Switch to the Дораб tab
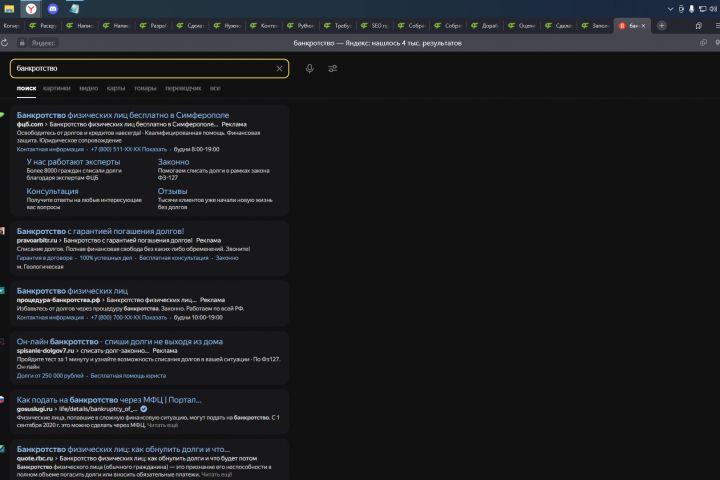 [x=484, y=26]
